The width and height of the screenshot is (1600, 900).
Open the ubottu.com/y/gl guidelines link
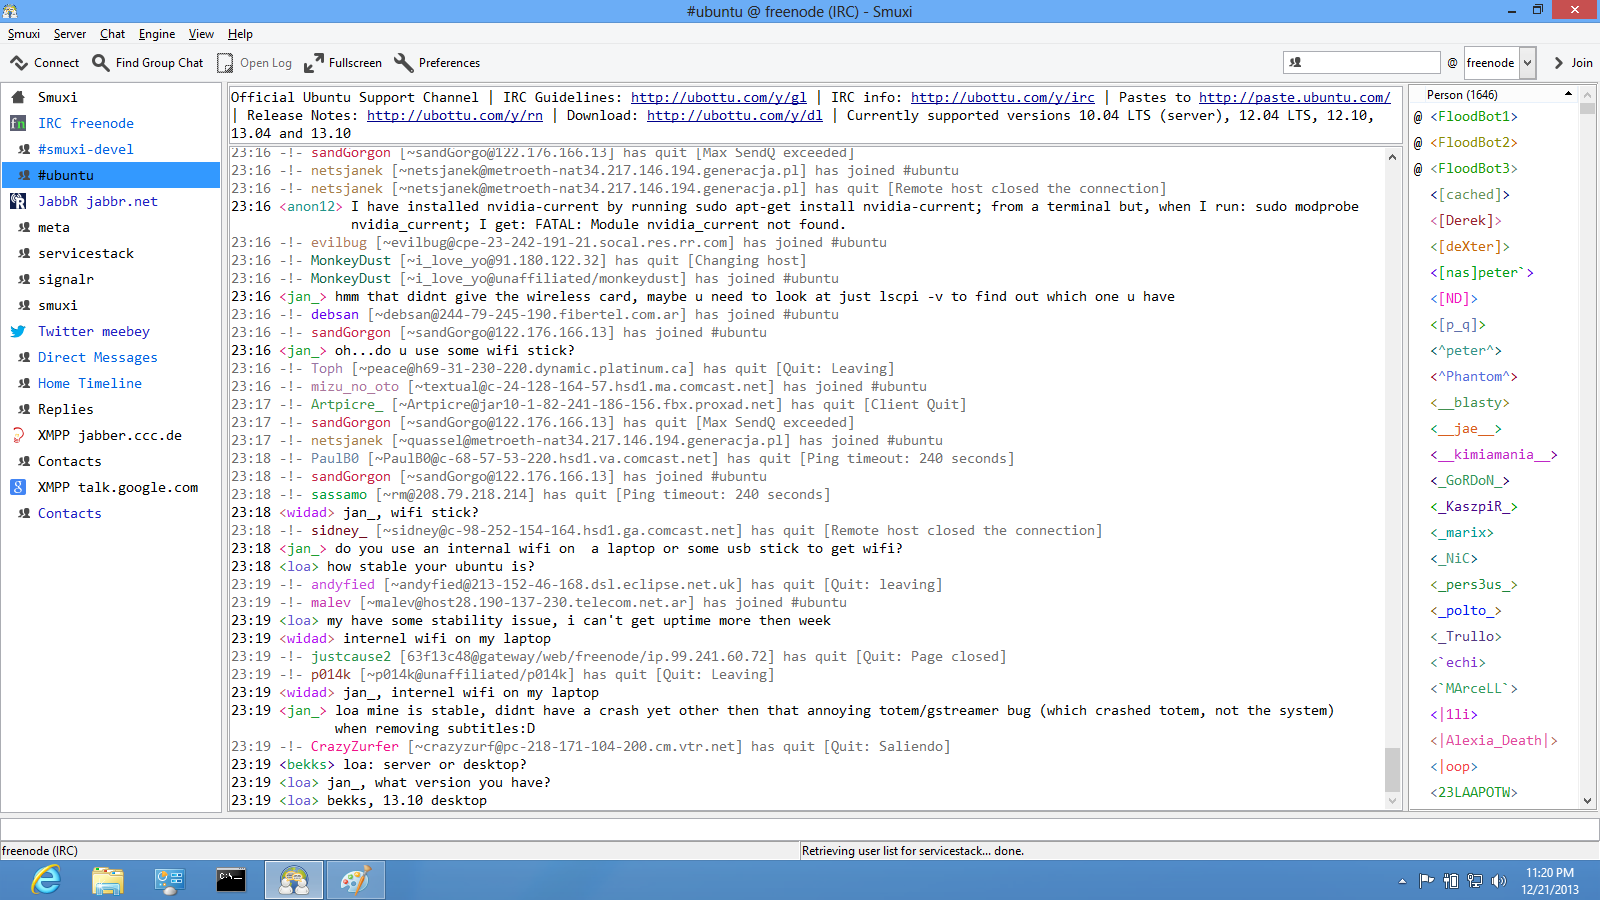coord(718,97)
